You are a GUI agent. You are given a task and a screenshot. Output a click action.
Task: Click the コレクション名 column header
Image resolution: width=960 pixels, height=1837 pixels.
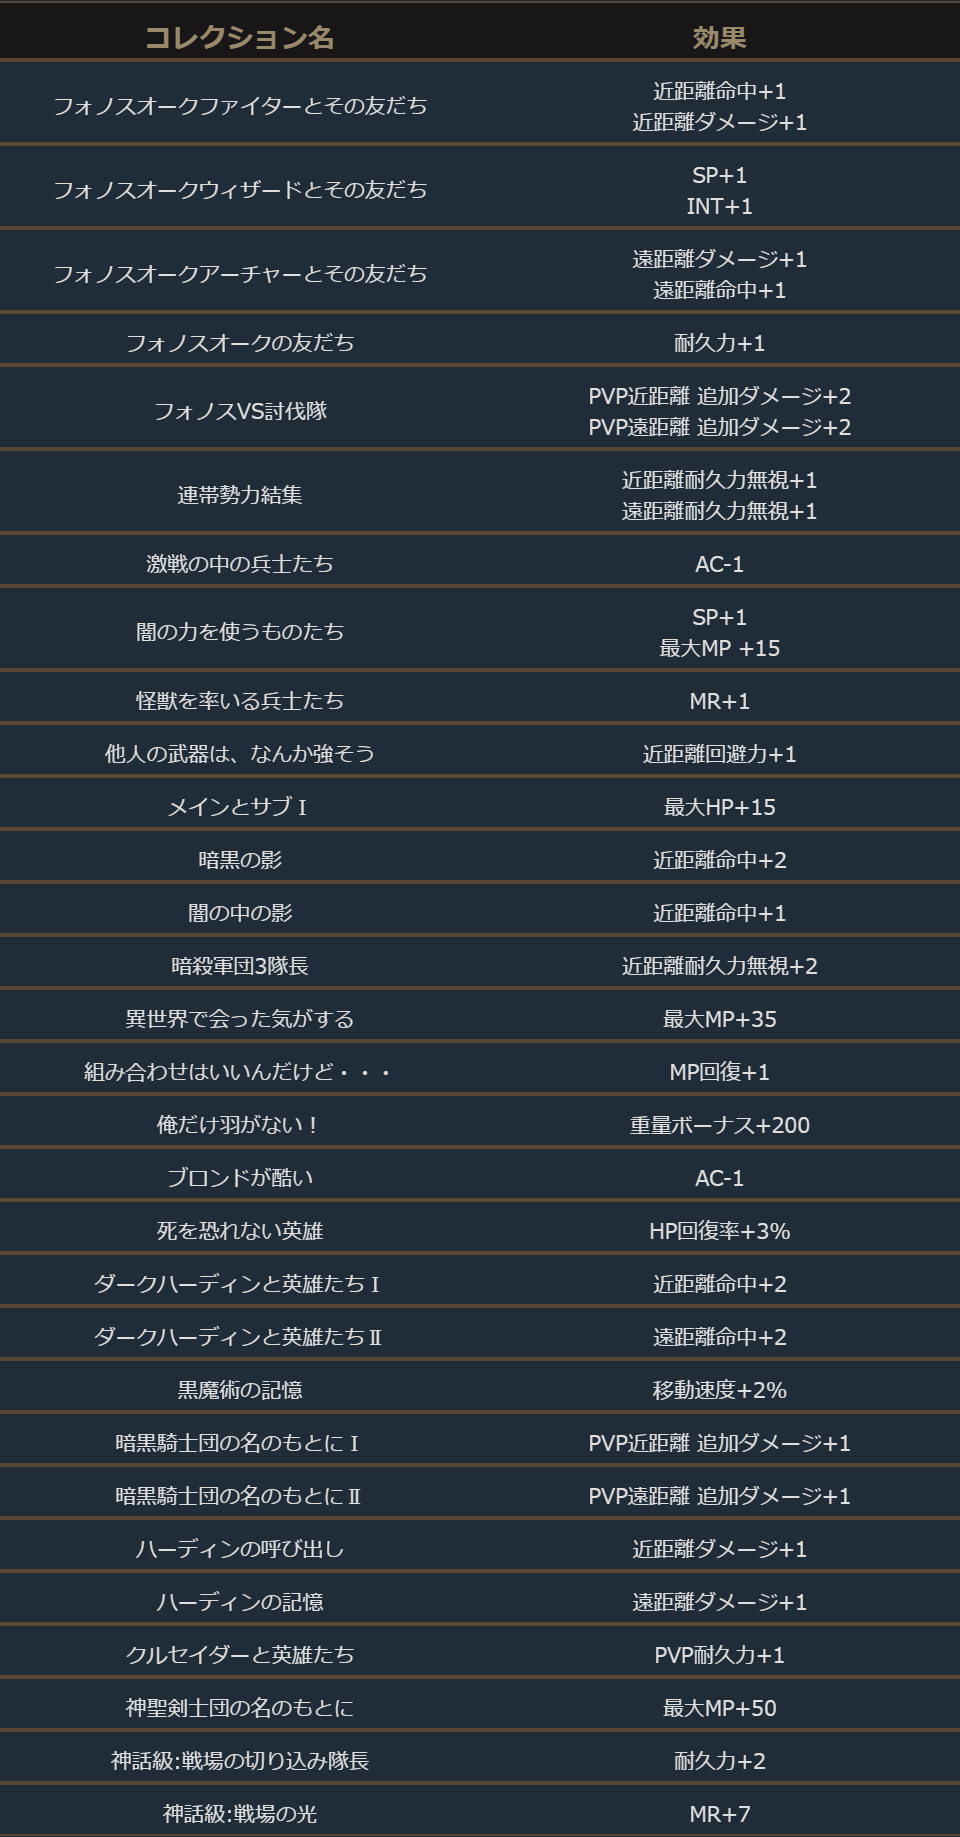coord(240,37)
